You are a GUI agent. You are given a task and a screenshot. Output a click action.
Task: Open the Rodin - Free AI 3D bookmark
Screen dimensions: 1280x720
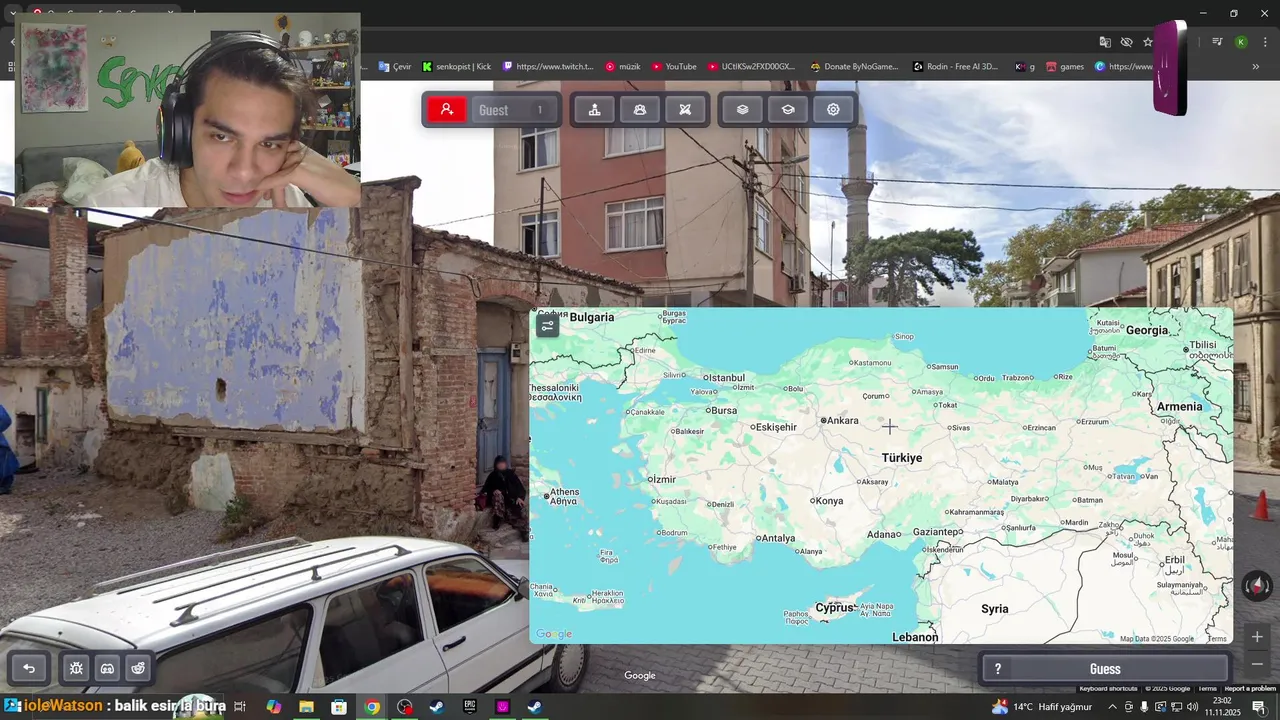point(956,67)
